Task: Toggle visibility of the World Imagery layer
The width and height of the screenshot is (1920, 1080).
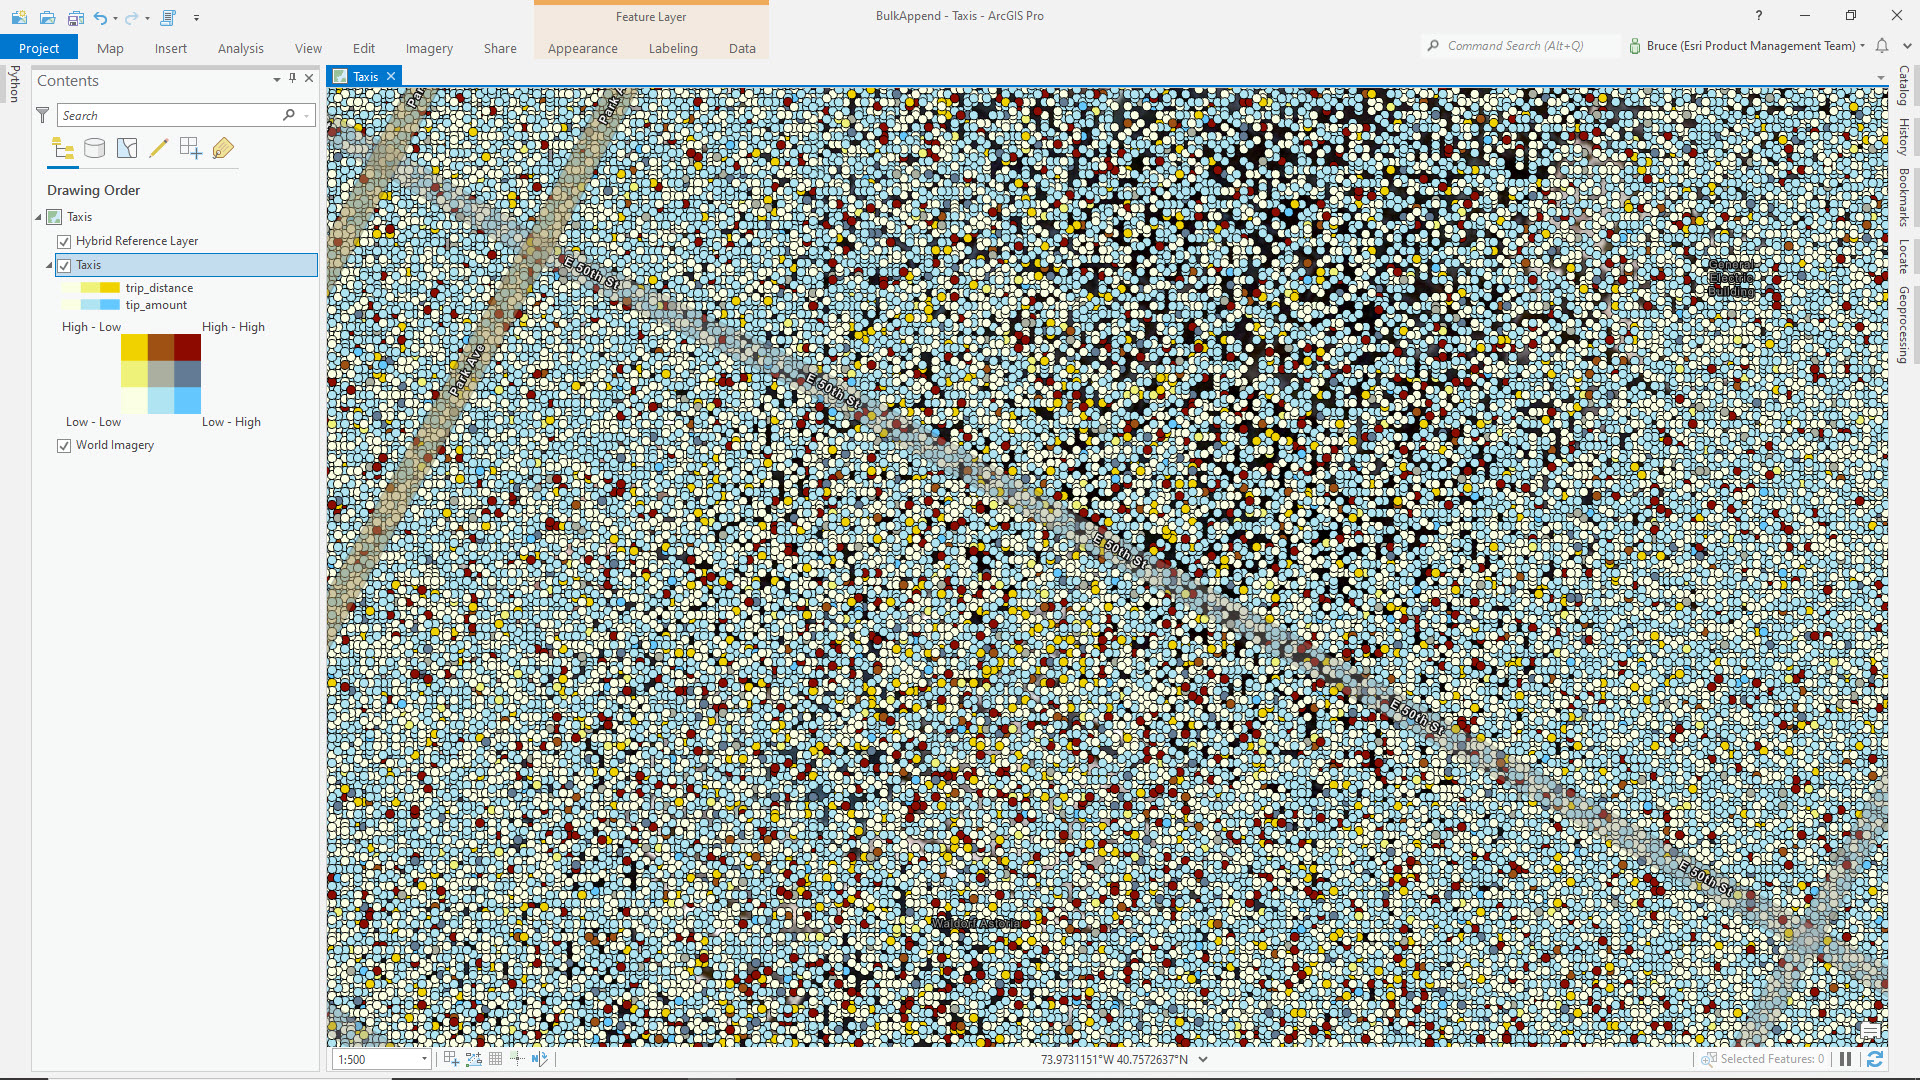Action: (x=64, y=445)
